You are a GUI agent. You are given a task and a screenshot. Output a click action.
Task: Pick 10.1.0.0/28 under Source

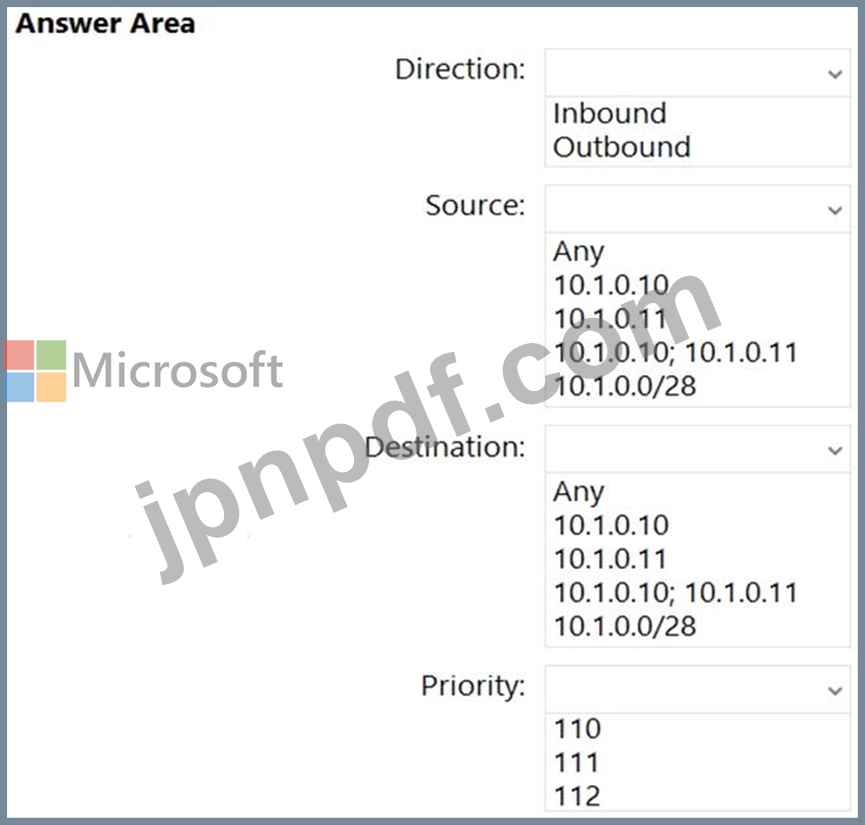[x=624, y=386]
